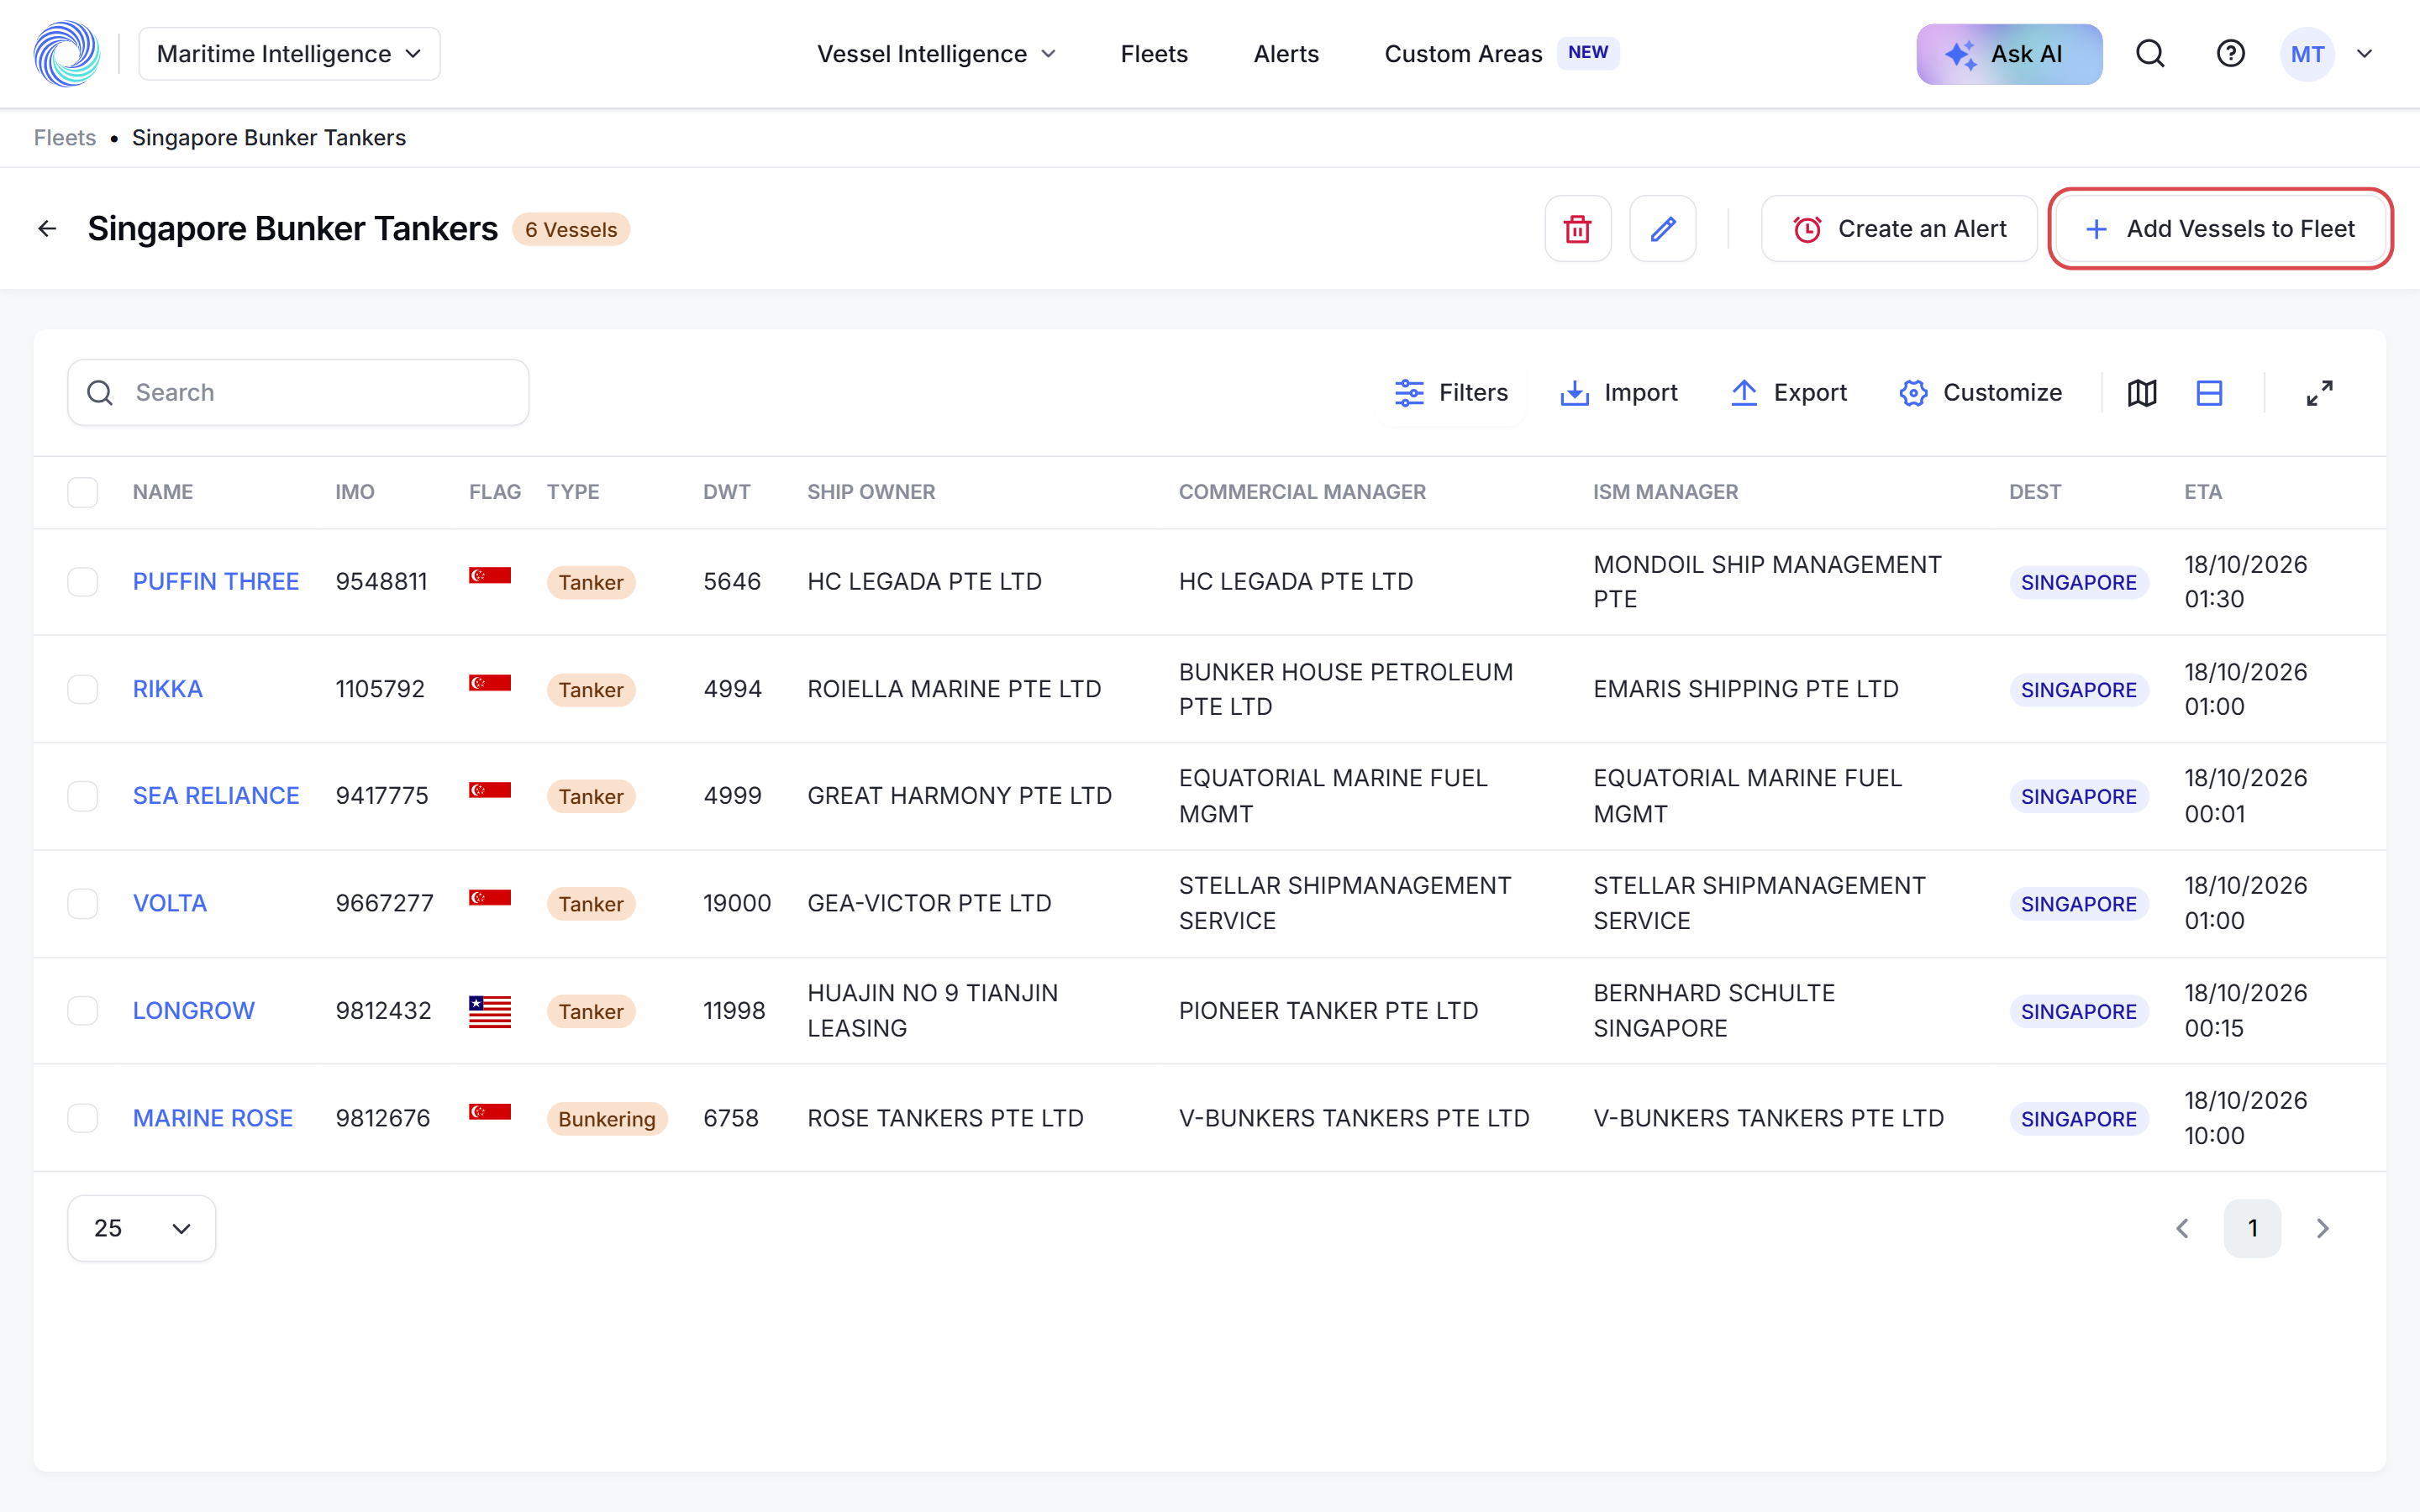The height and width of the screenshot is (1512, 2420).
Task: Open Customize columns settings
Action: pyautogui.click(x=1981, y=393)
